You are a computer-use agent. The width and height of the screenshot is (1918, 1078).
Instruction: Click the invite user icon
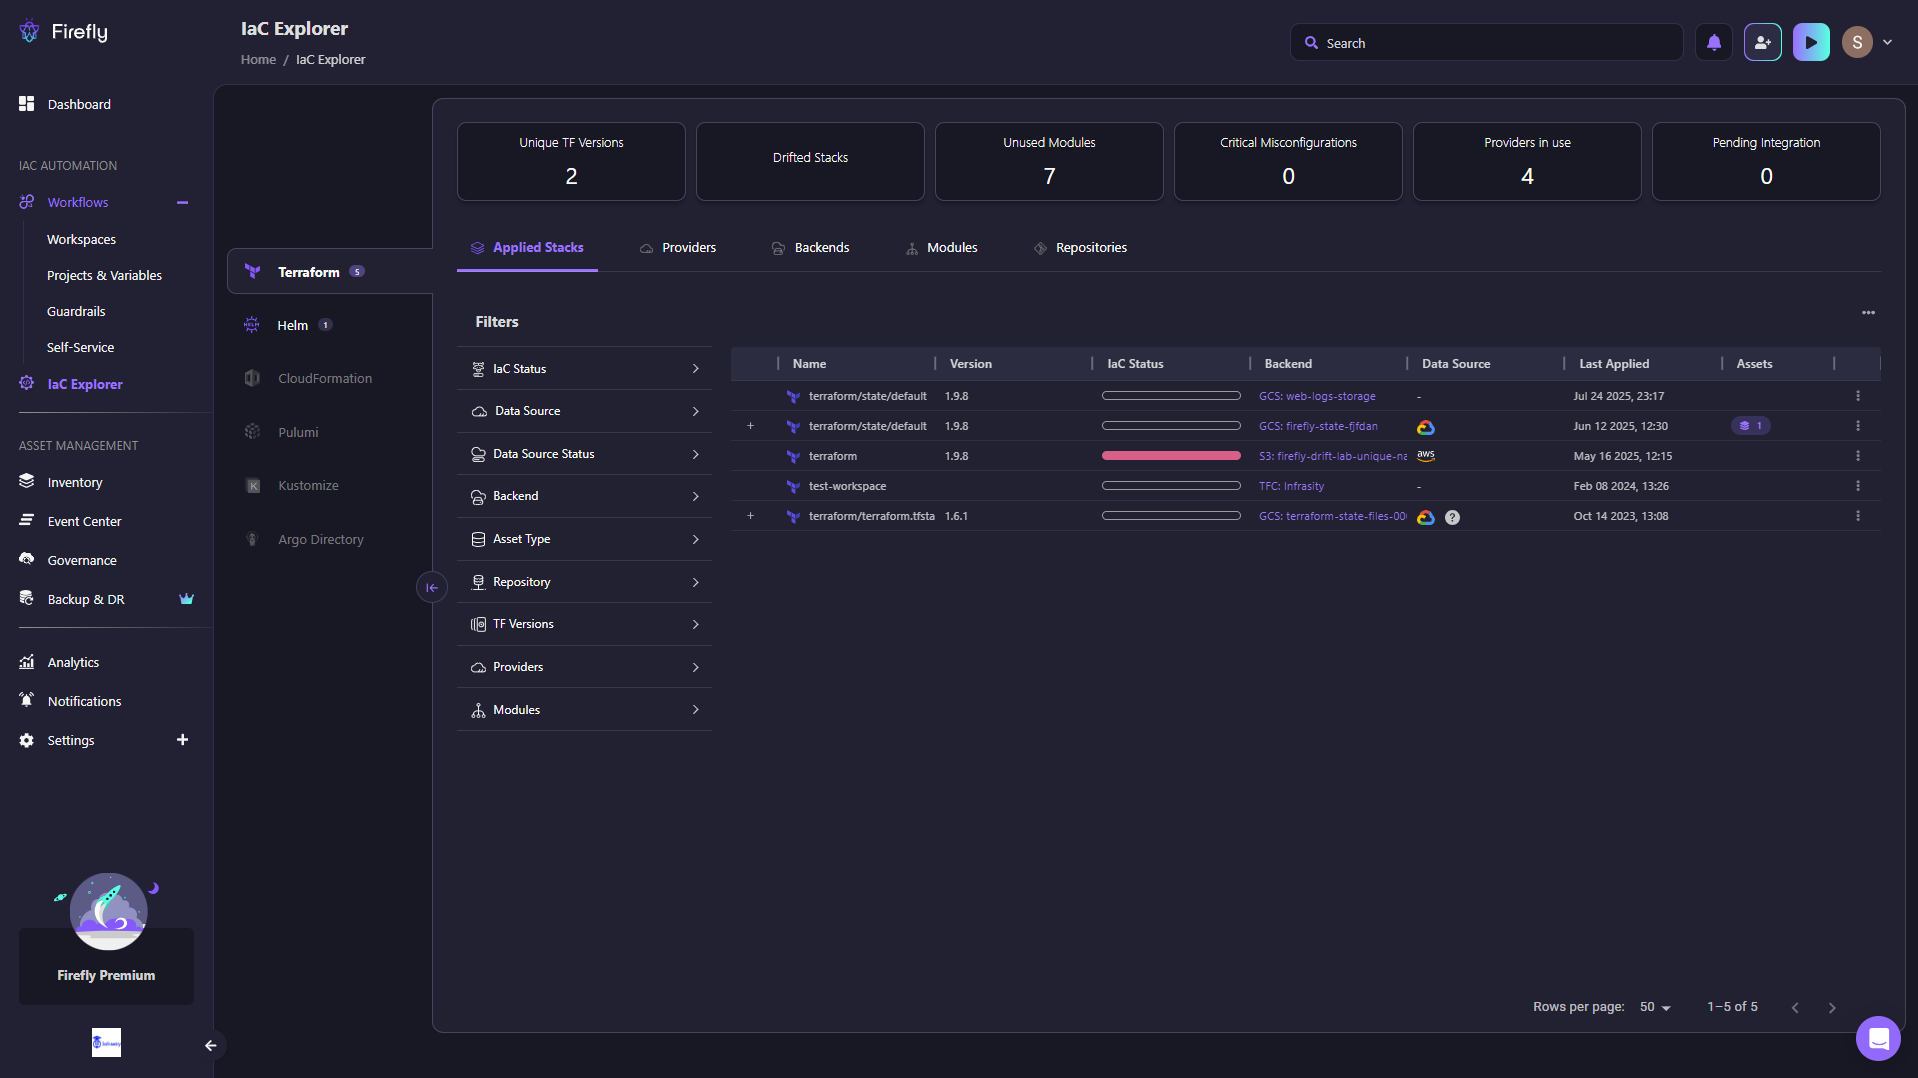pyautogui.click(x=1762, y=42)
